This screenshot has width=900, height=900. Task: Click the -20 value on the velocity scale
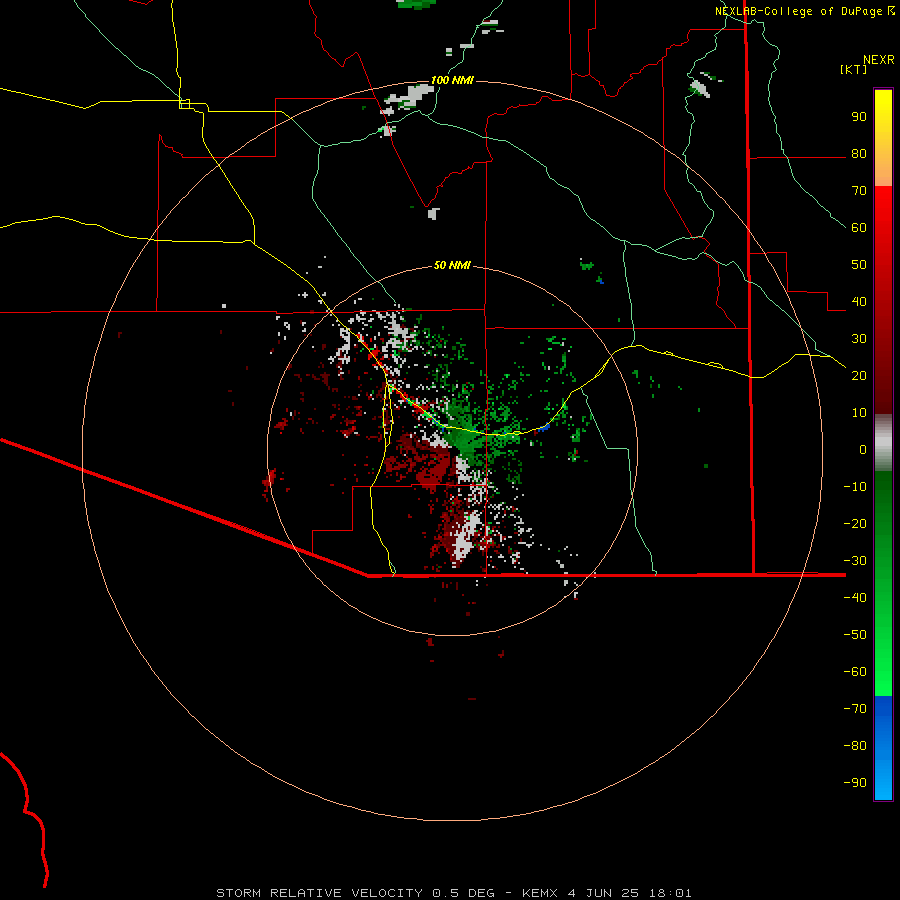point(855,523)
